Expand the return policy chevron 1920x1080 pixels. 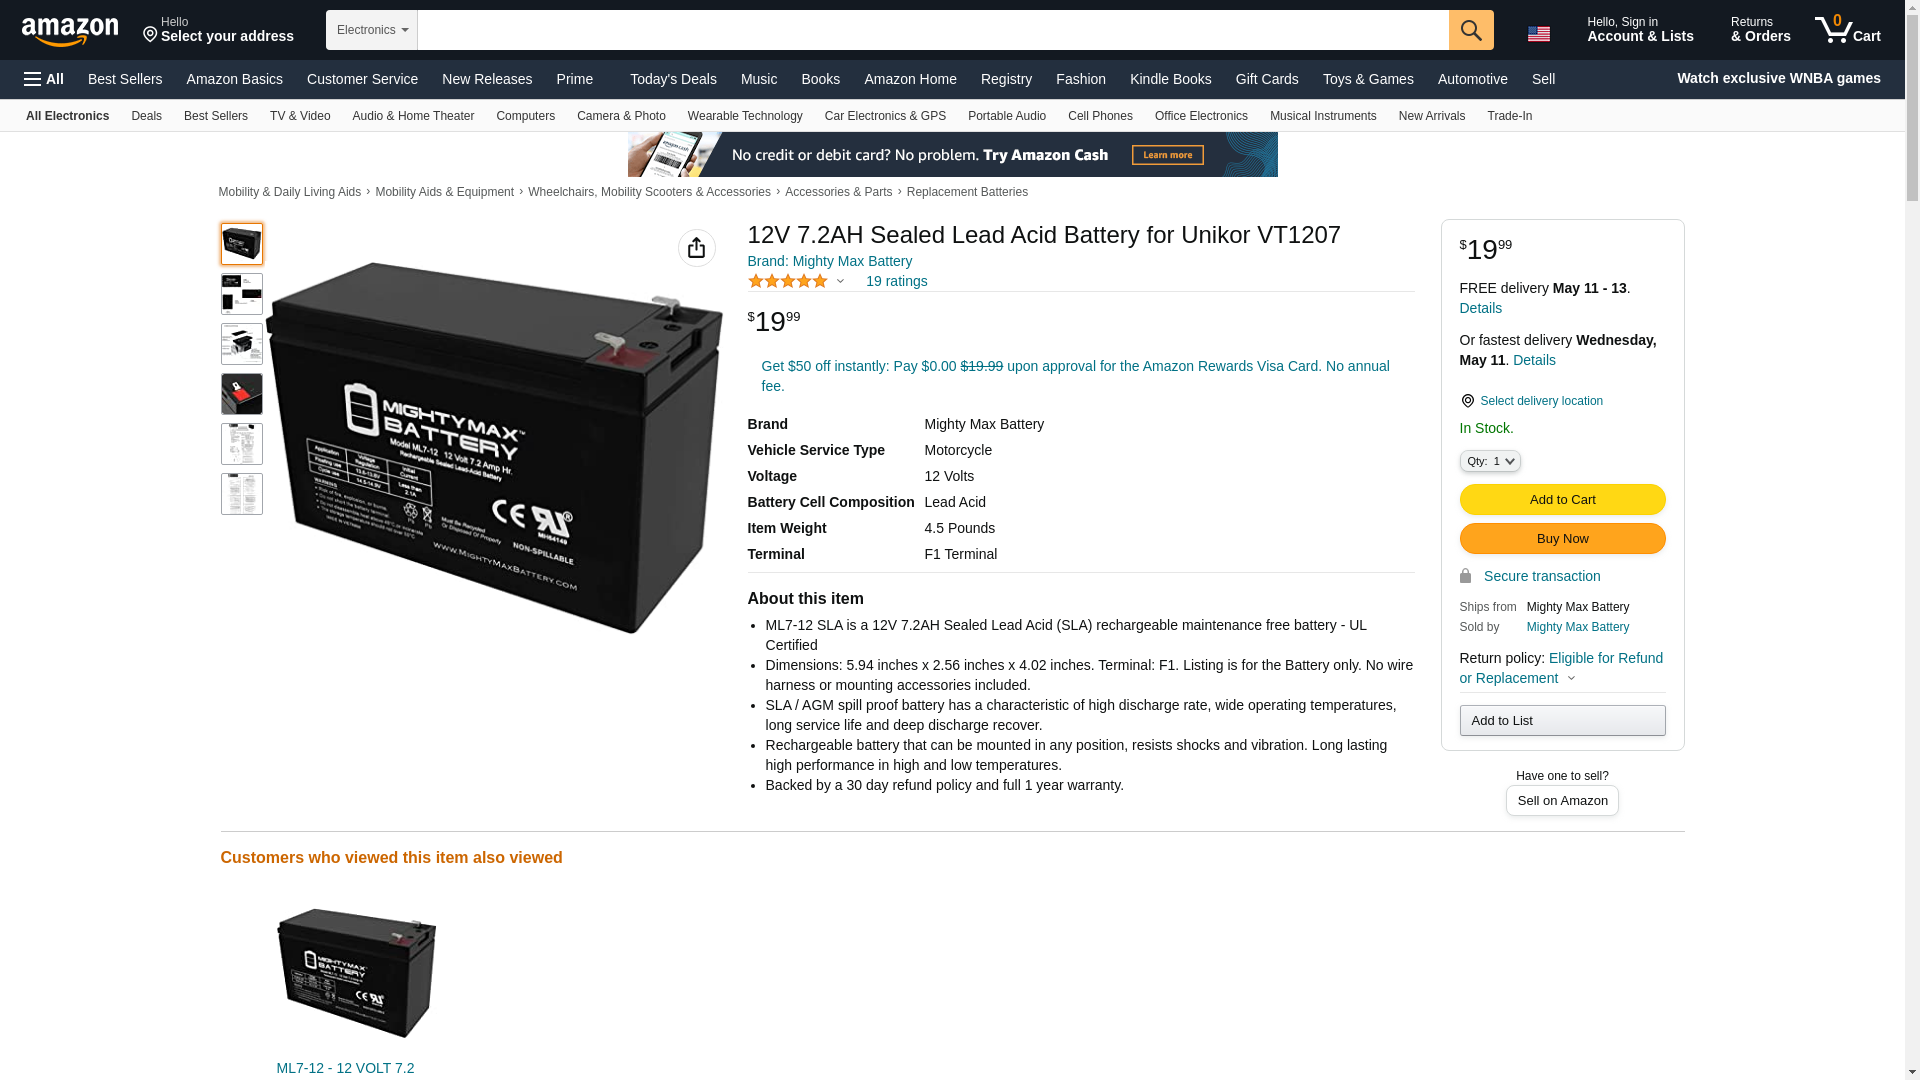[1571, 679]
